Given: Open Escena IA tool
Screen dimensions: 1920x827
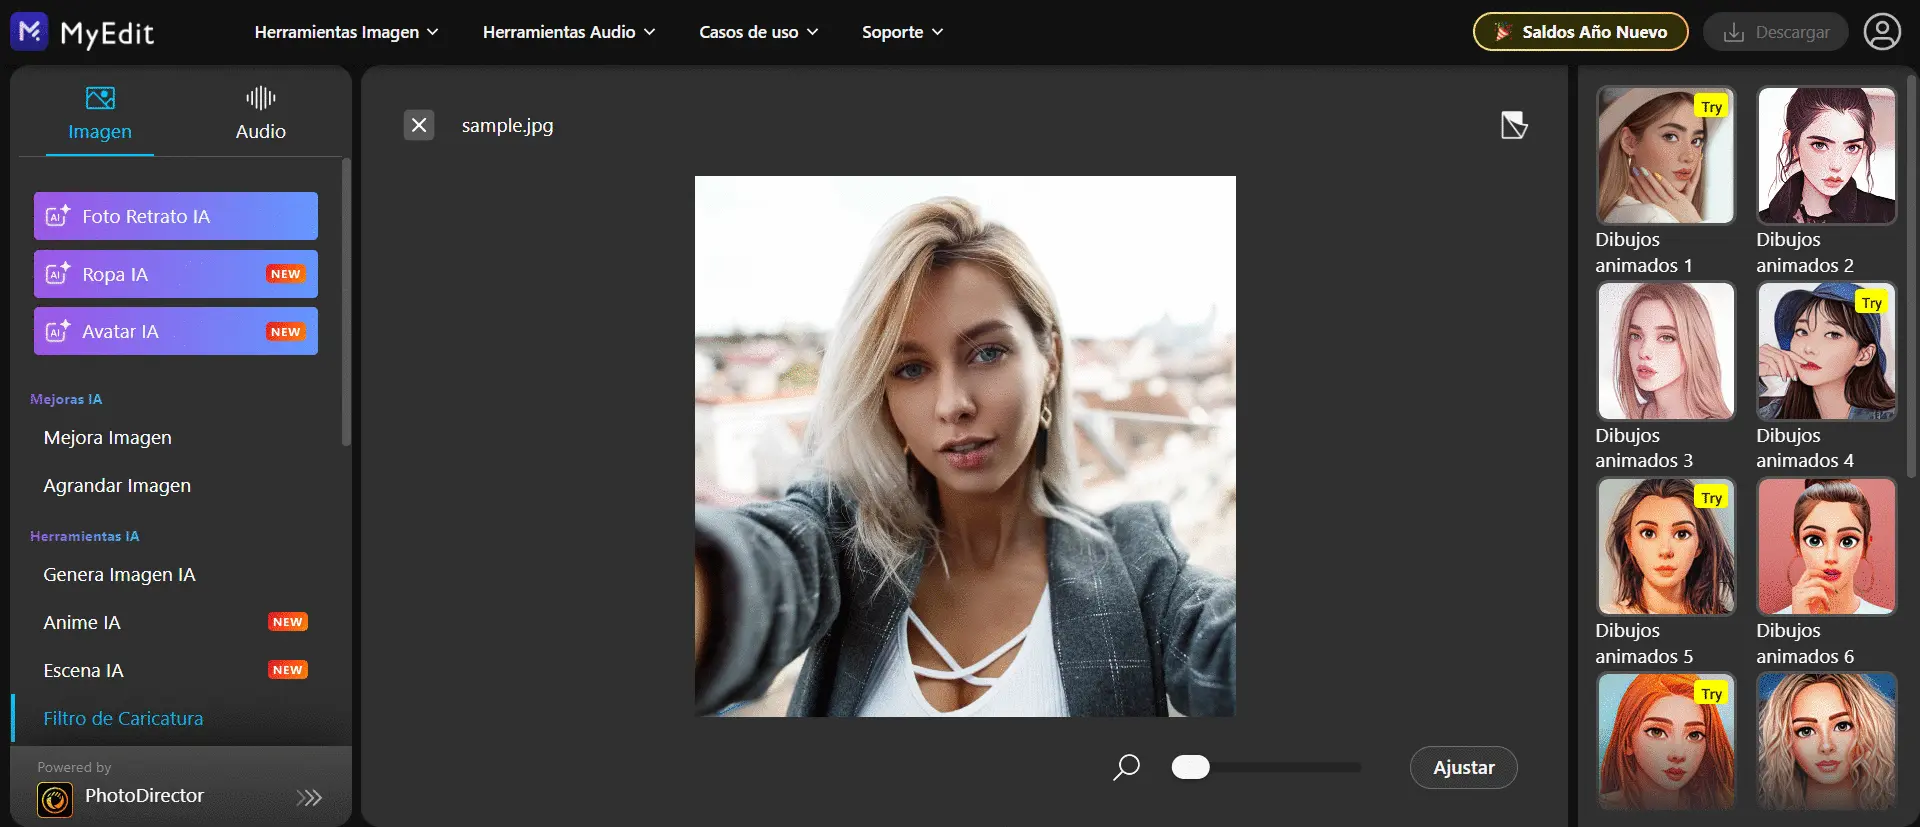Looking at the screenshot, I should click(x=84, y=670).
